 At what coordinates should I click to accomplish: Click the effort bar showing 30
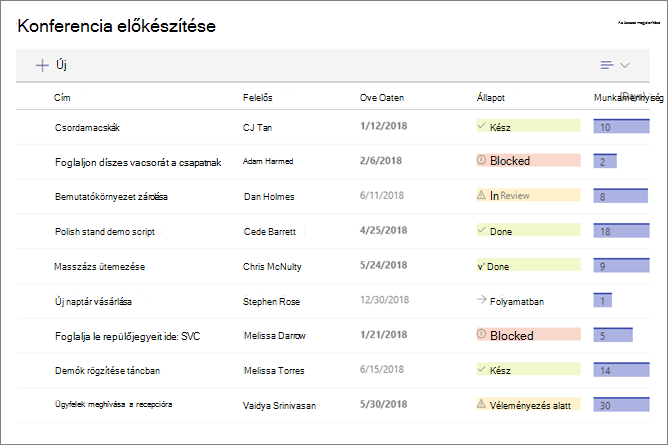(x=622, y=404)
